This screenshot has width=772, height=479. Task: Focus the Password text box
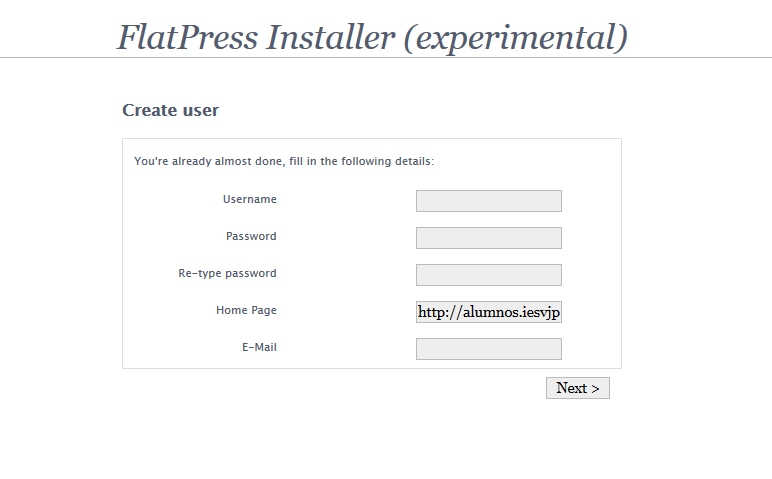pos(488,238)
